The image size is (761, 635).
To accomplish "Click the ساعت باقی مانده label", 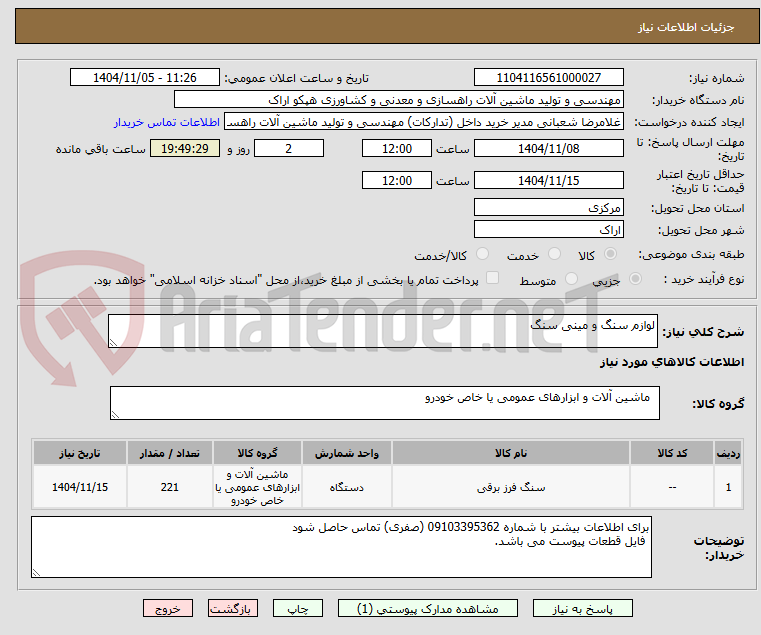I will (100, 149).
